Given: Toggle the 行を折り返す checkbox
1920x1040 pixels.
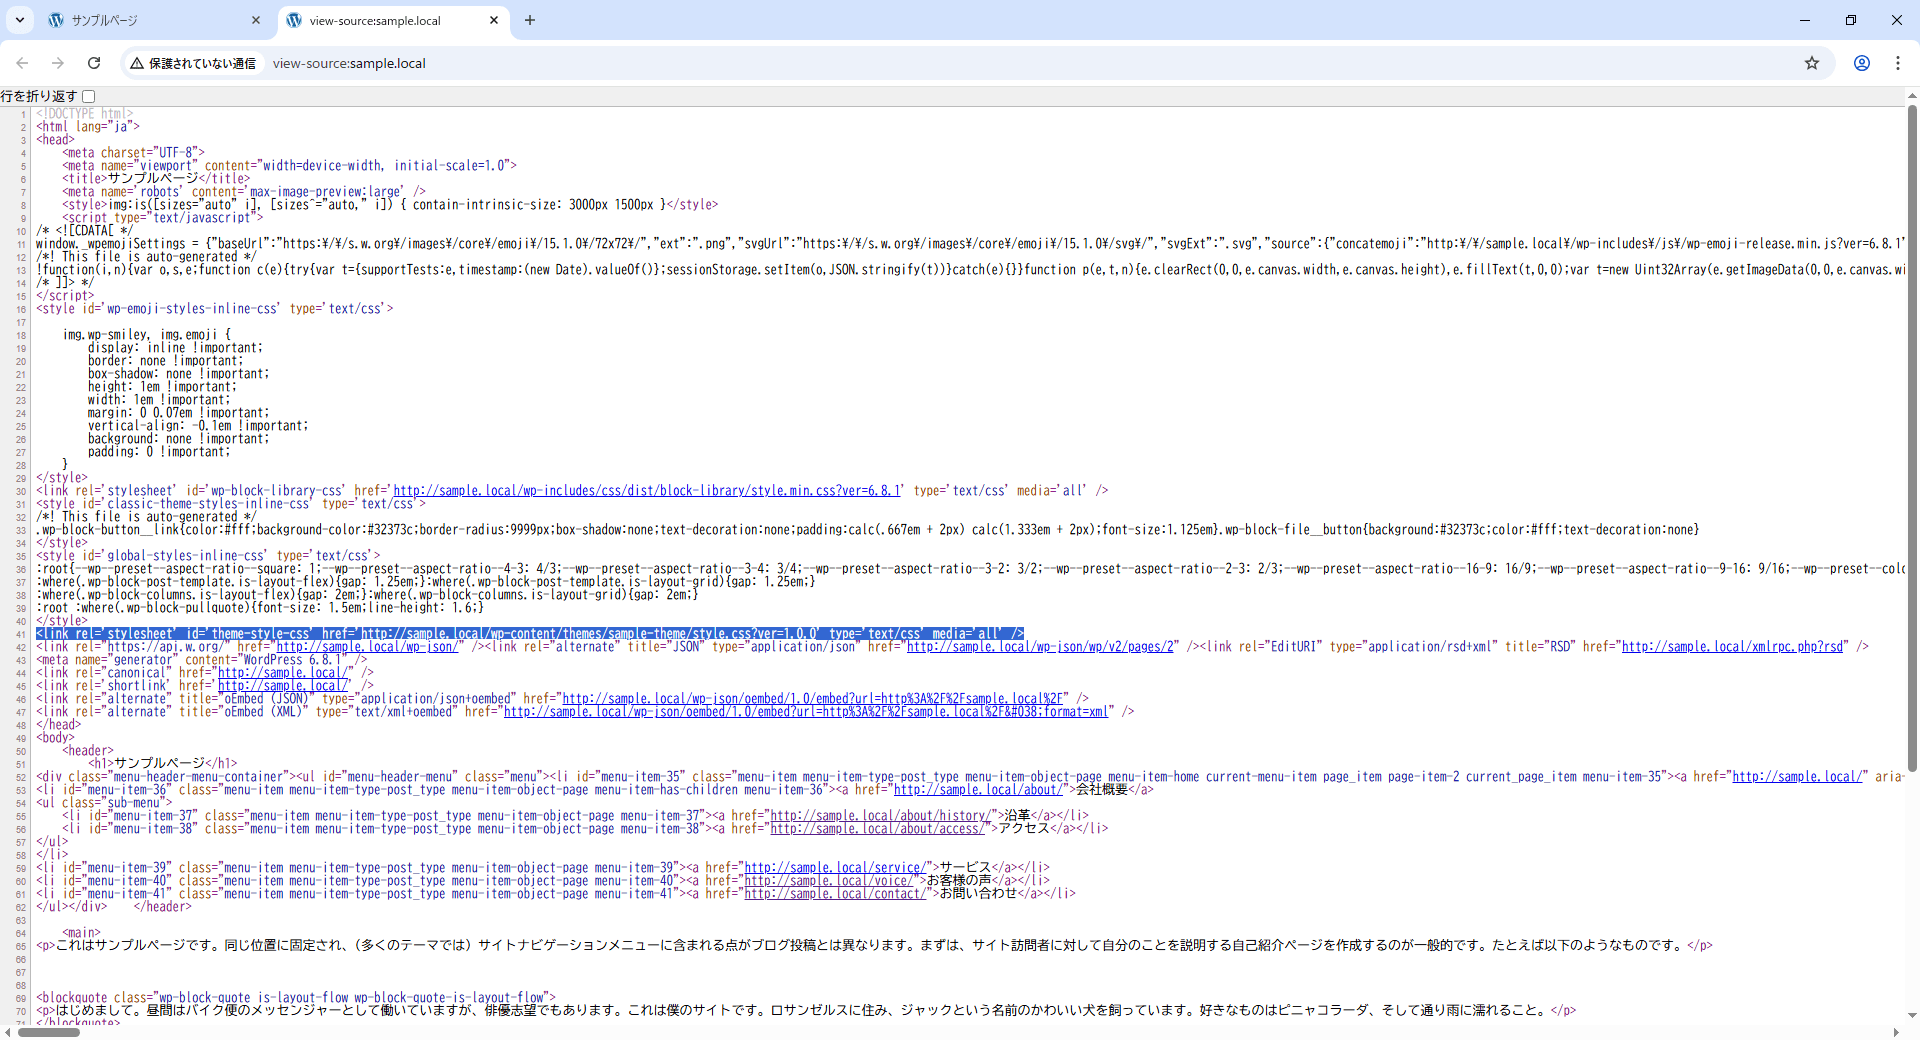Looking at the screenshot, I should click(x=89, y=96).
